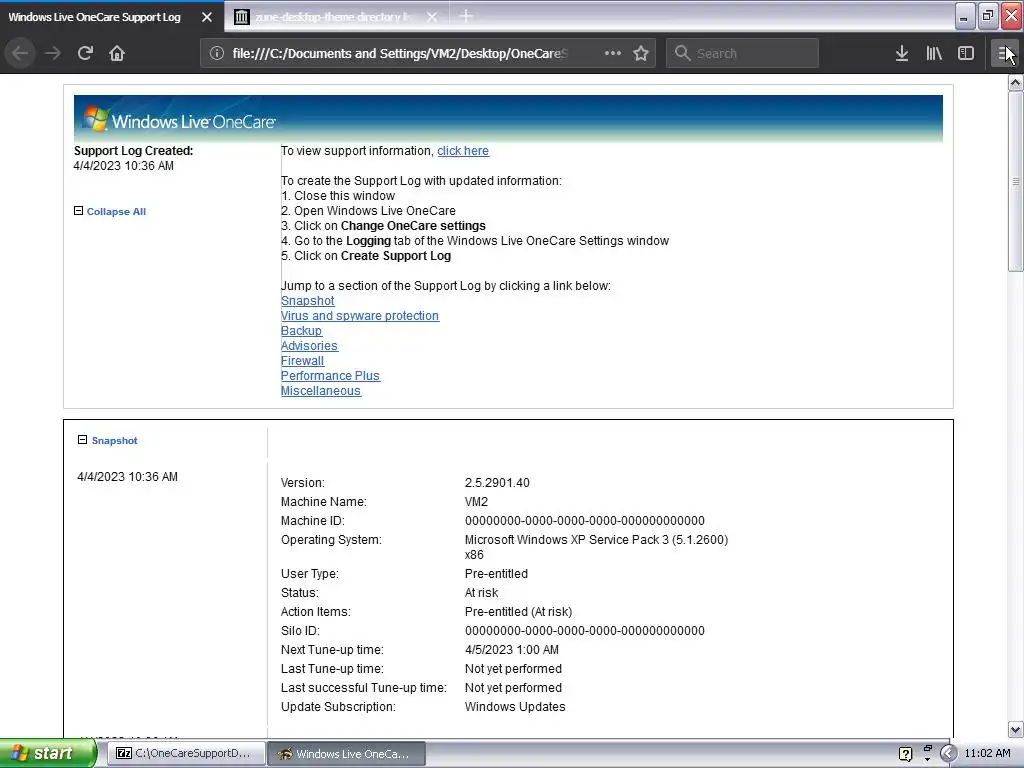This screenshot has height=768, width=1024.
Task: Open a new browser tab
Action: tap(466, 16)
